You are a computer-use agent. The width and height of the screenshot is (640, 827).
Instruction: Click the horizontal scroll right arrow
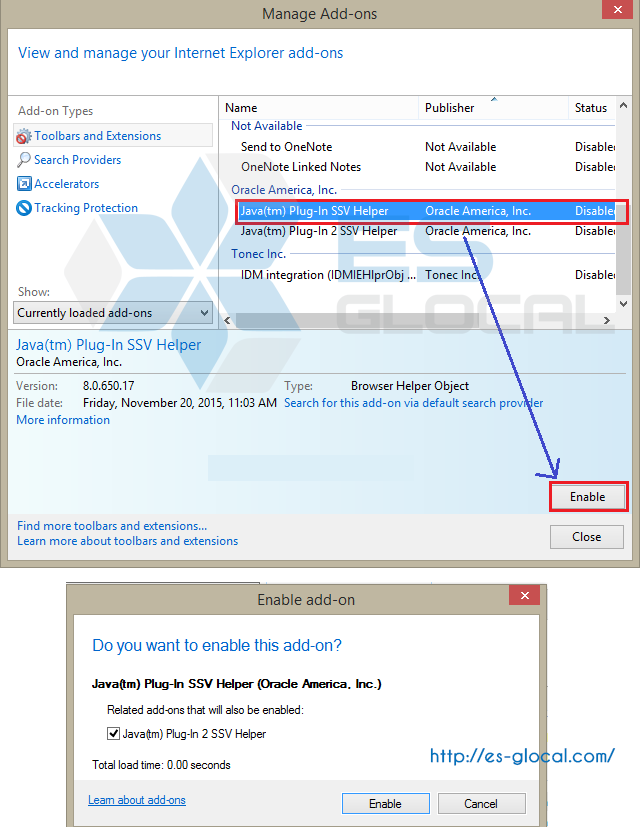[x=607, y=320]
